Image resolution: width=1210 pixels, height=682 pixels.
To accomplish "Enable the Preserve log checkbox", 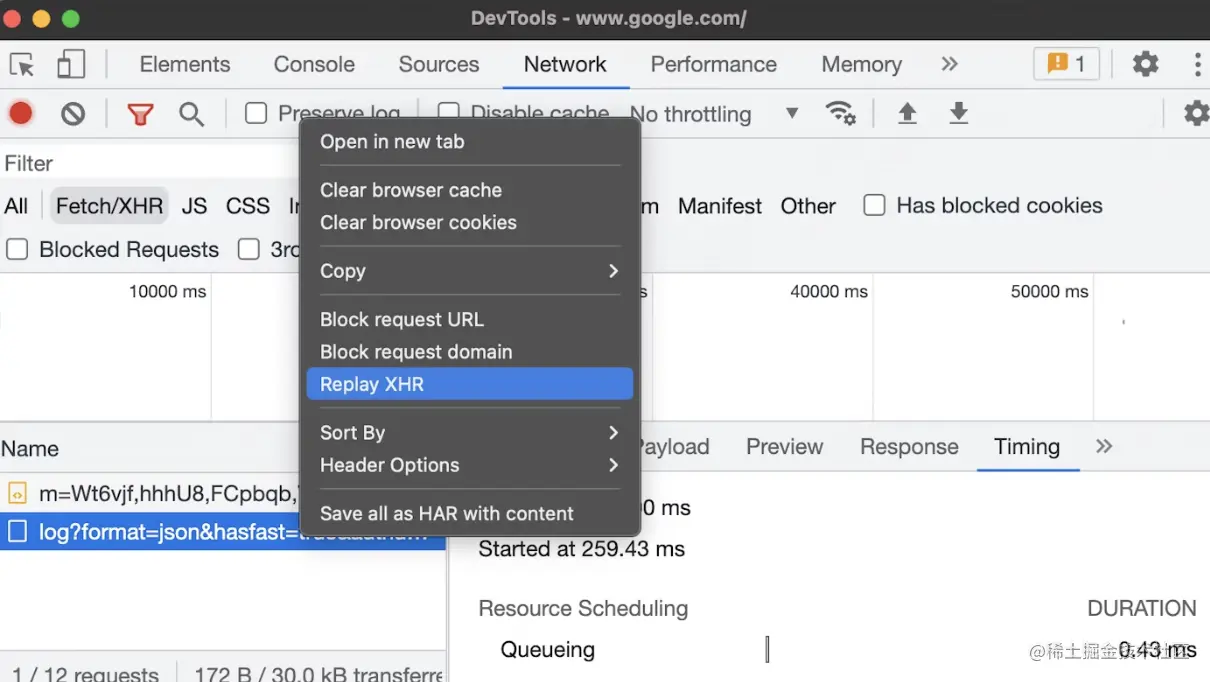I will (257, 113).
